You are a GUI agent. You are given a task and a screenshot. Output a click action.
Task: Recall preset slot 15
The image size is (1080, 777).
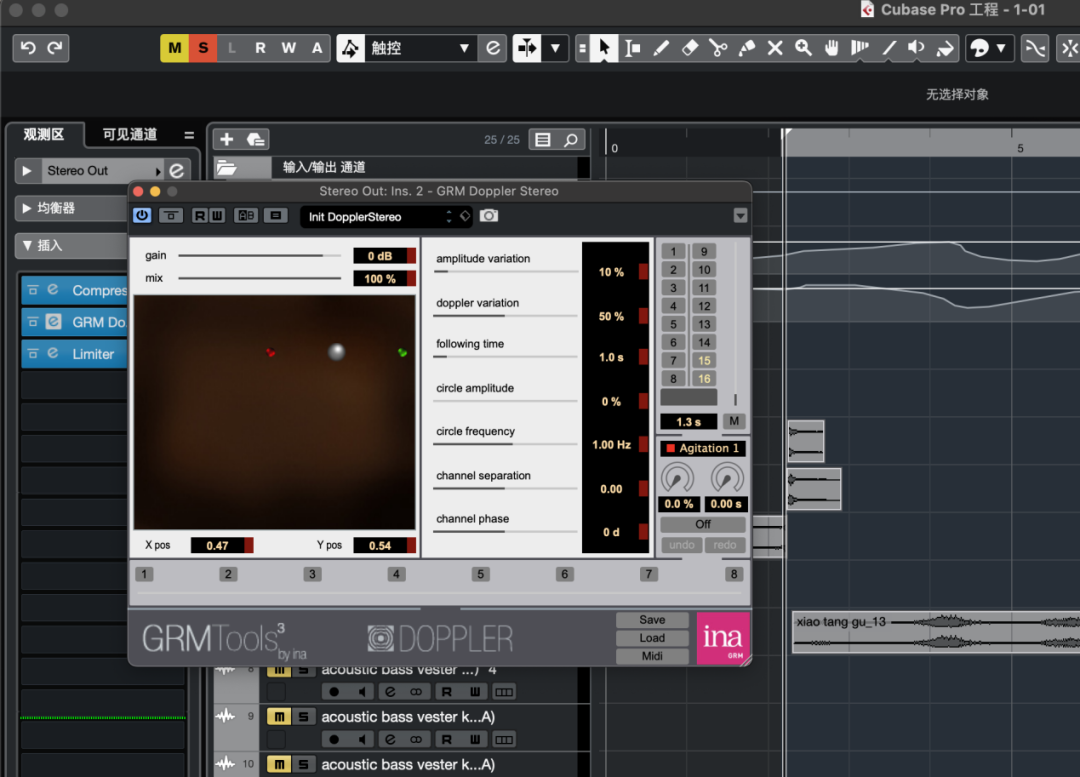(x=704, y=360)
